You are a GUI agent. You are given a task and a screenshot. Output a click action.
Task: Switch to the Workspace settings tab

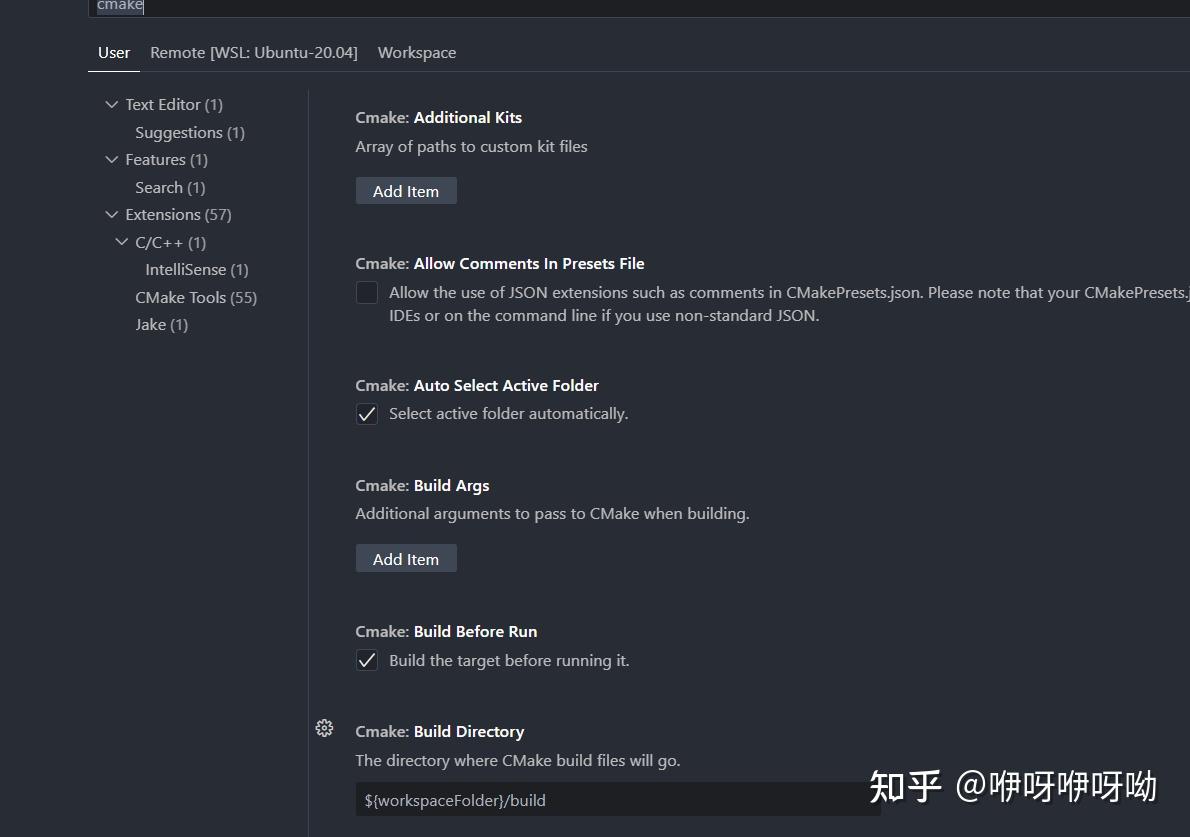pos(417,52)
